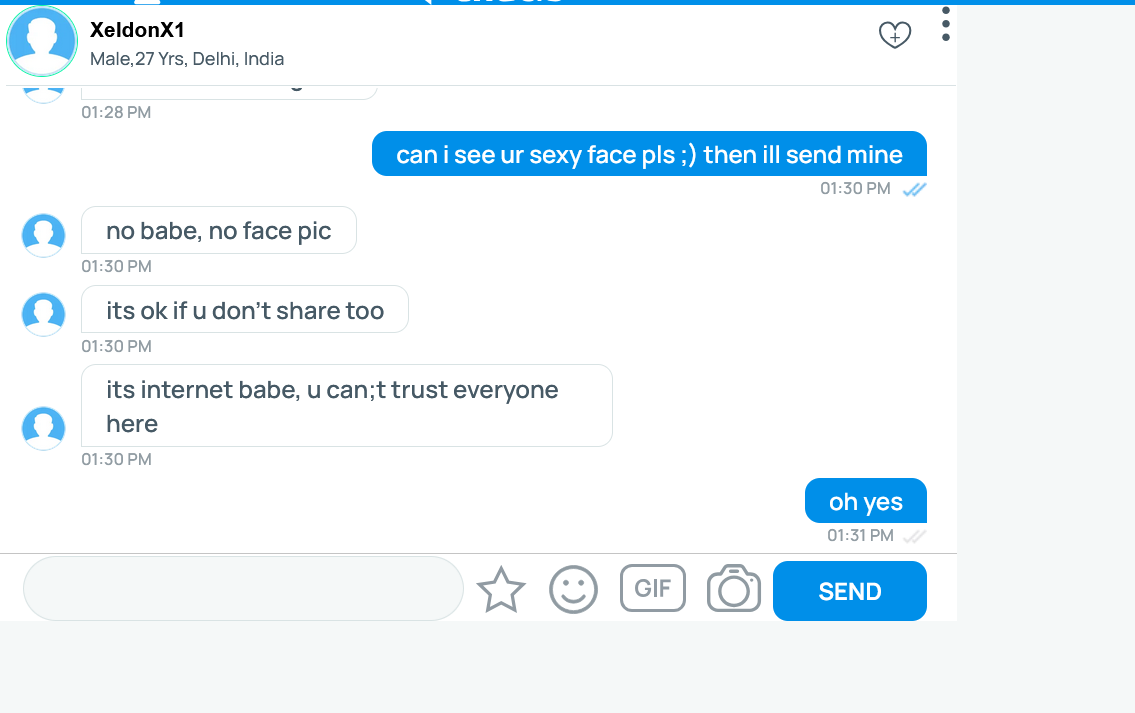Click the XeldonX1 username in header
1135x713 pixels.
137,30
